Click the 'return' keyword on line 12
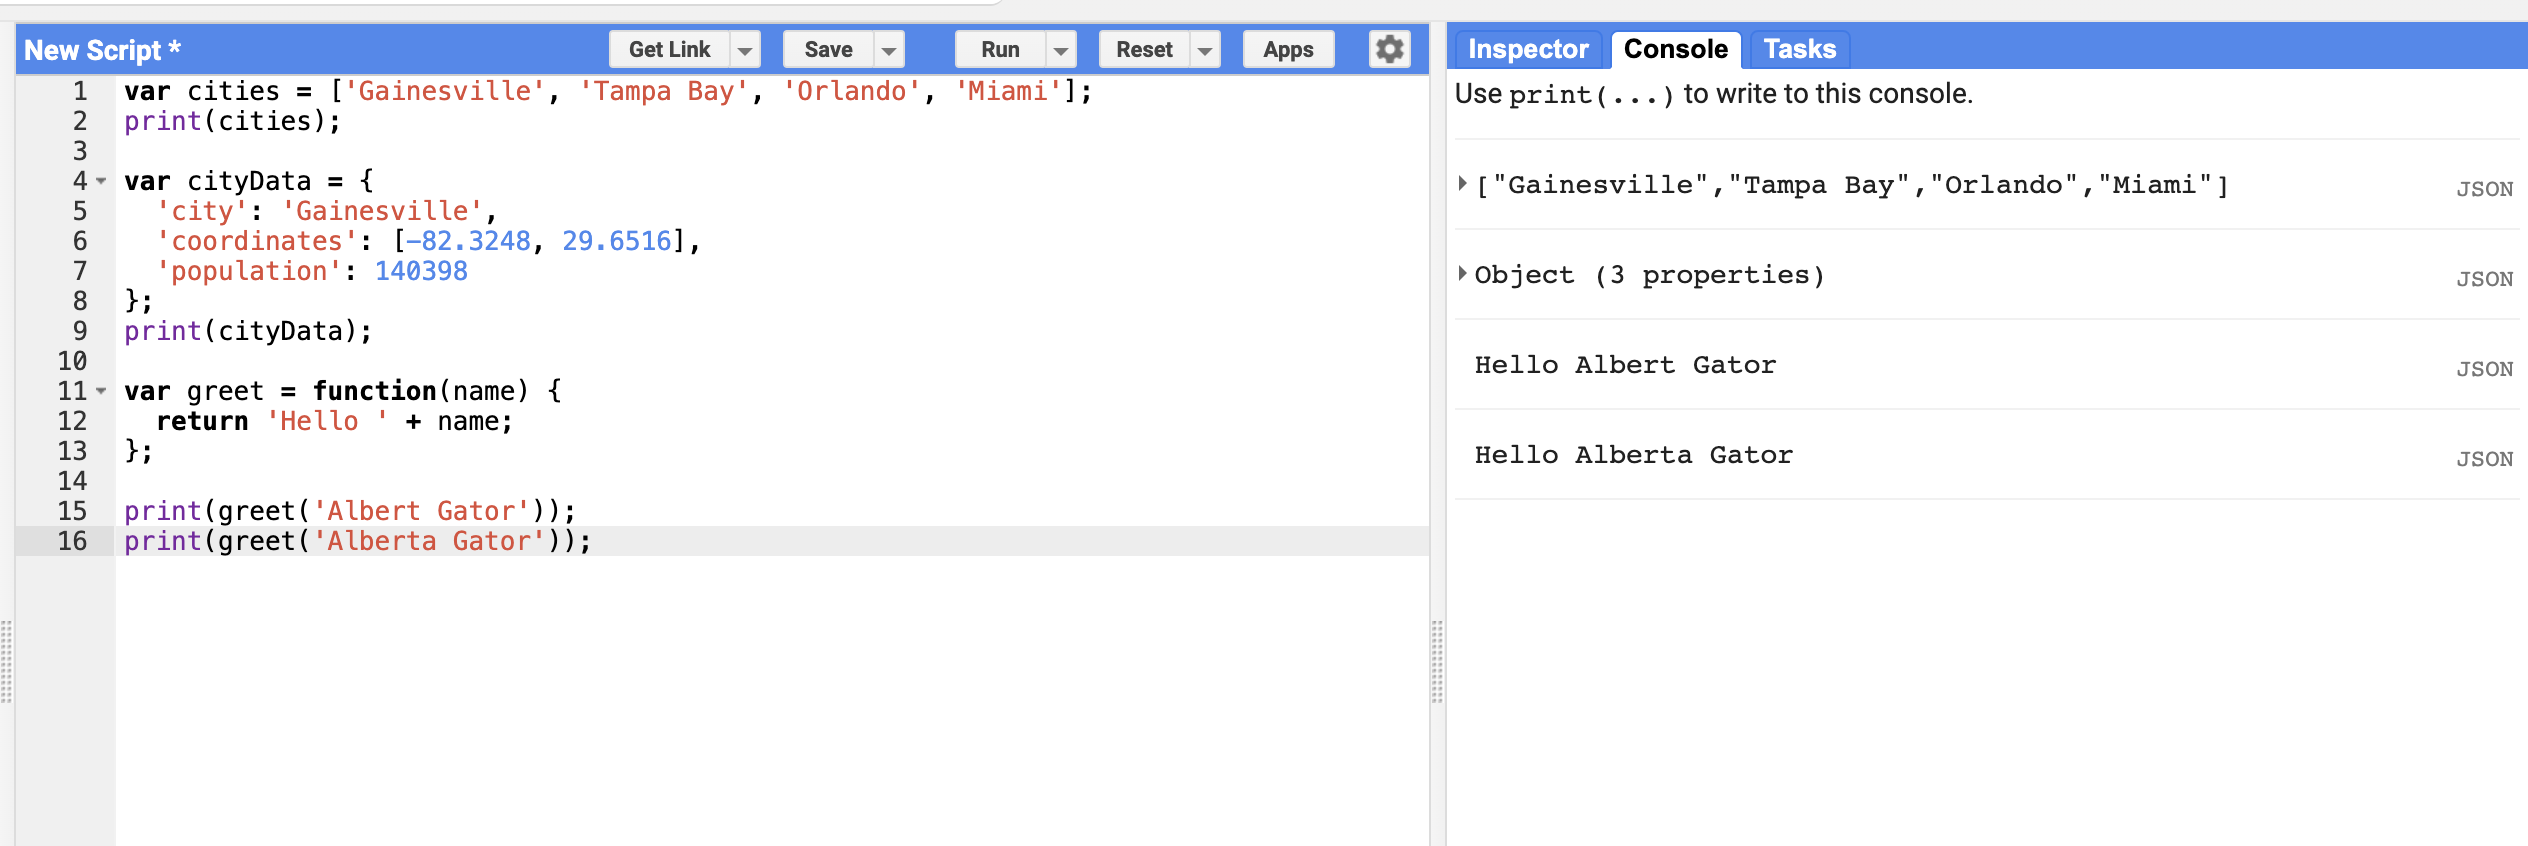Image resolution: width=2528 pixels, height=846 pixels. pos(202,421)
